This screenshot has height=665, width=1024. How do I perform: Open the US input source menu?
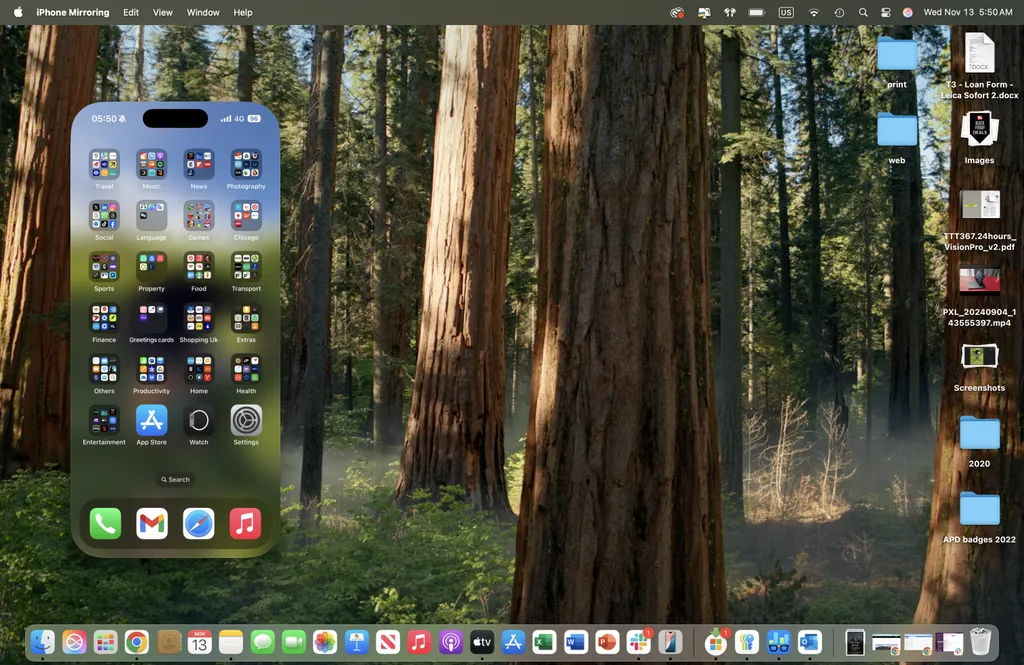point(786,12)
